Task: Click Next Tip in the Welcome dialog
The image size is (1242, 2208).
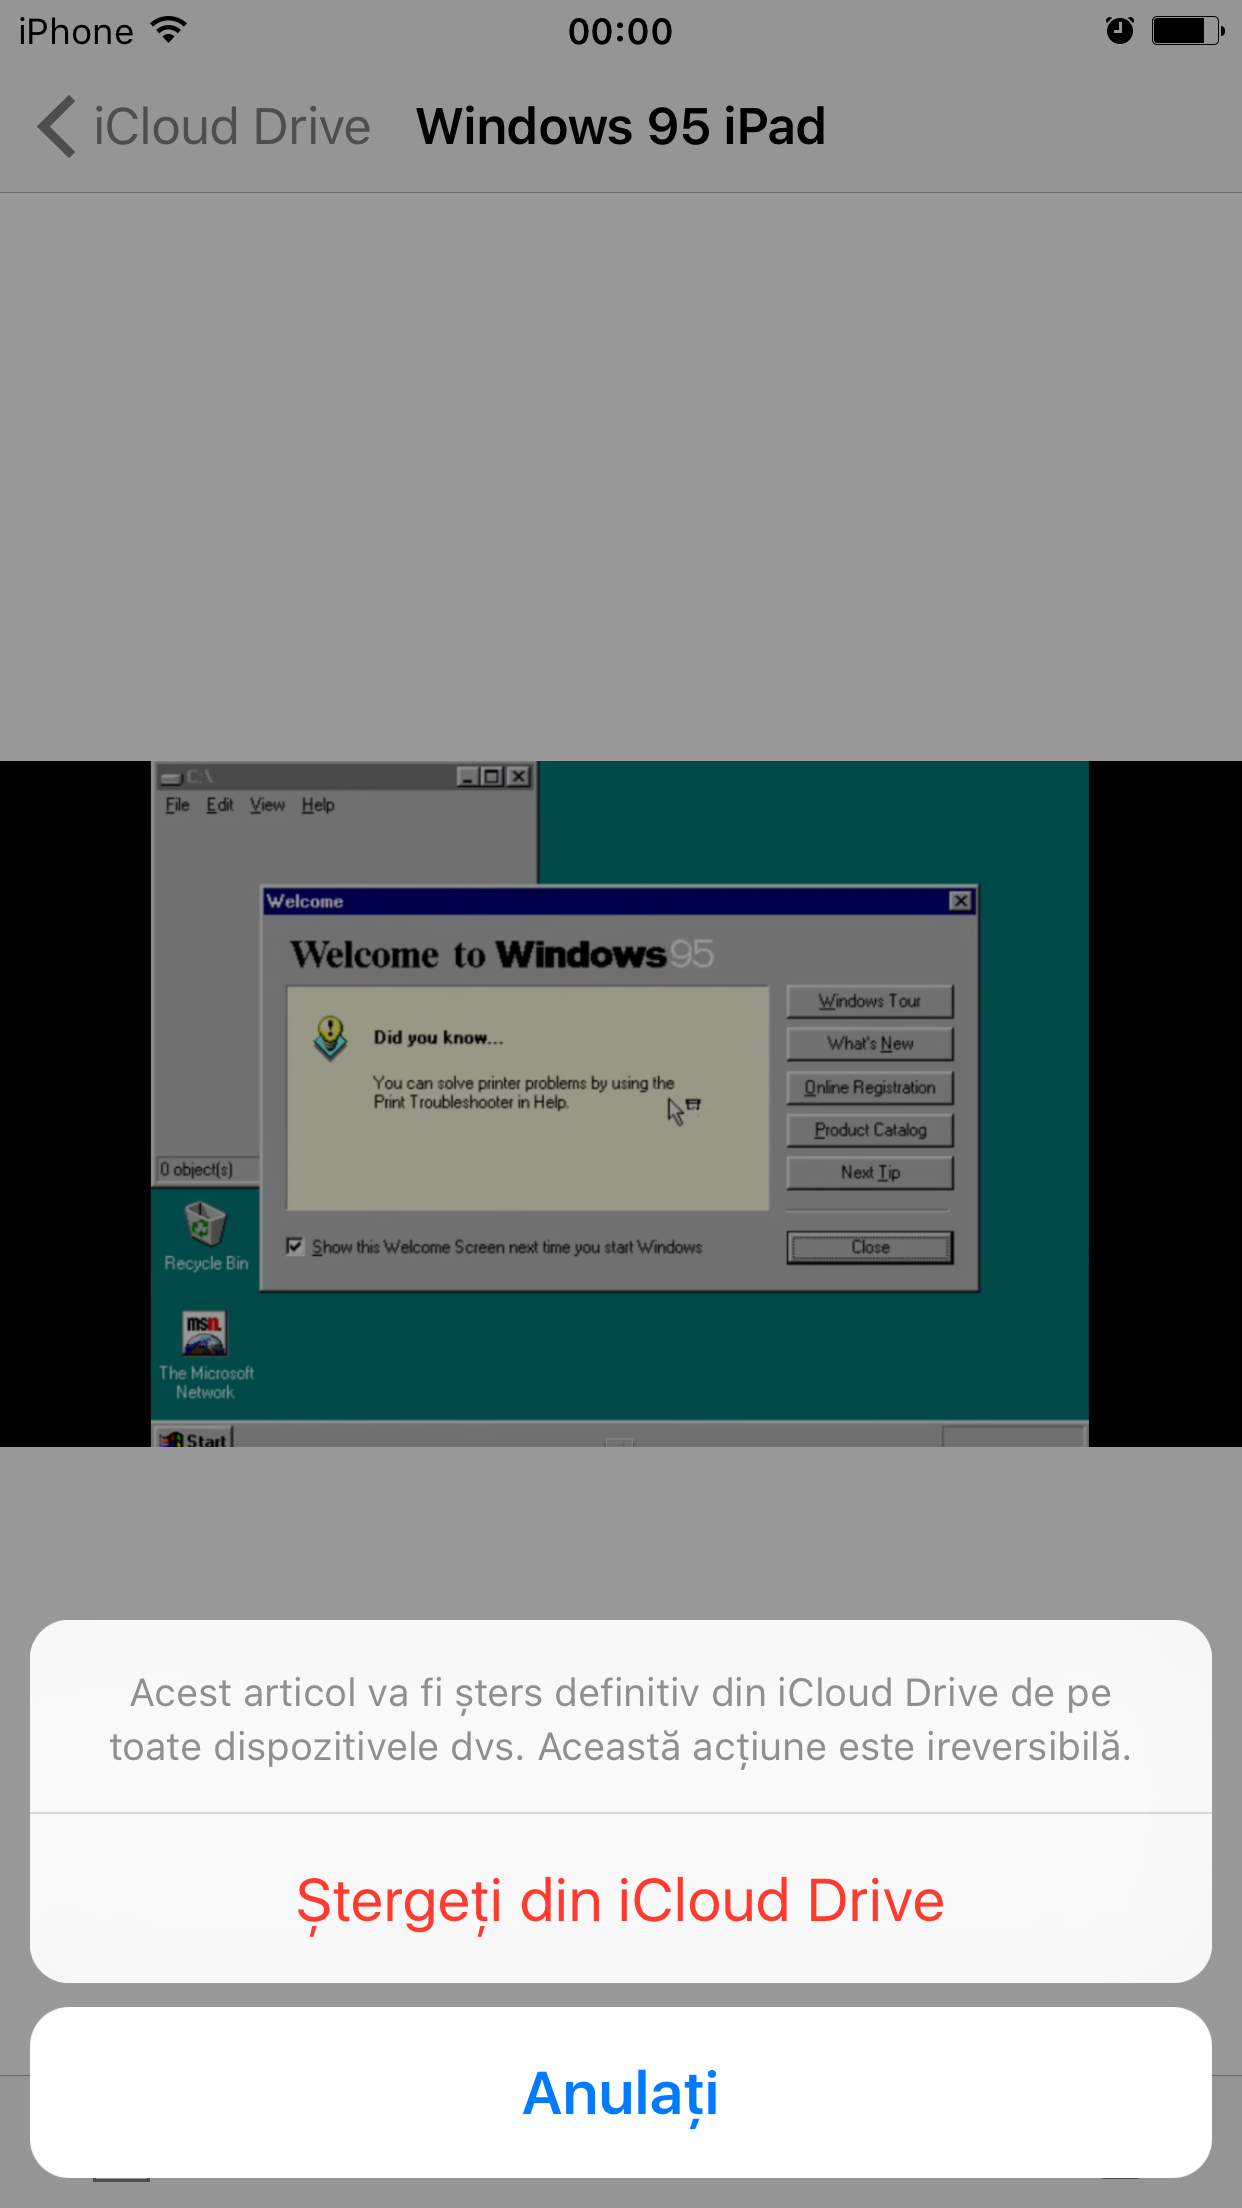Action: click(x=870, y=1172)
